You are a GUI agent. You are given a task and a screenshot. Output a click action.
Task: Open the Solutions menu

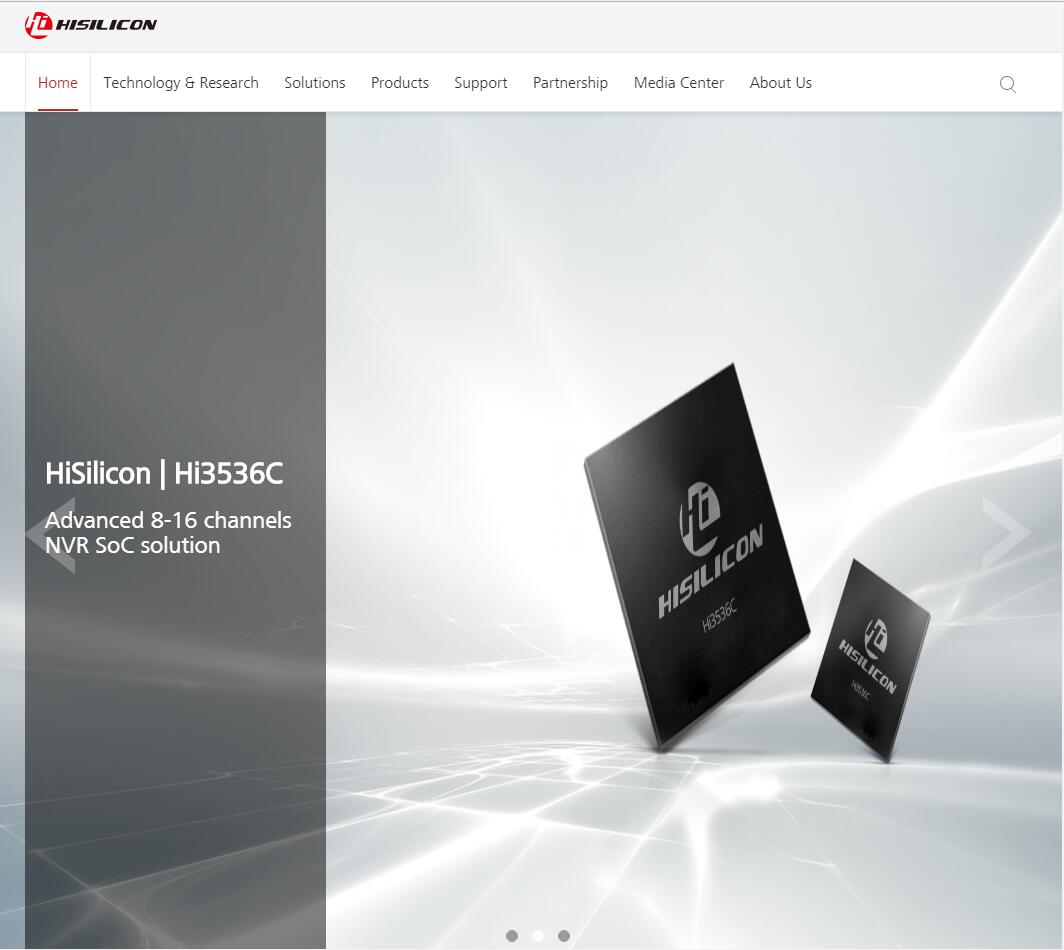click(315, 83)
